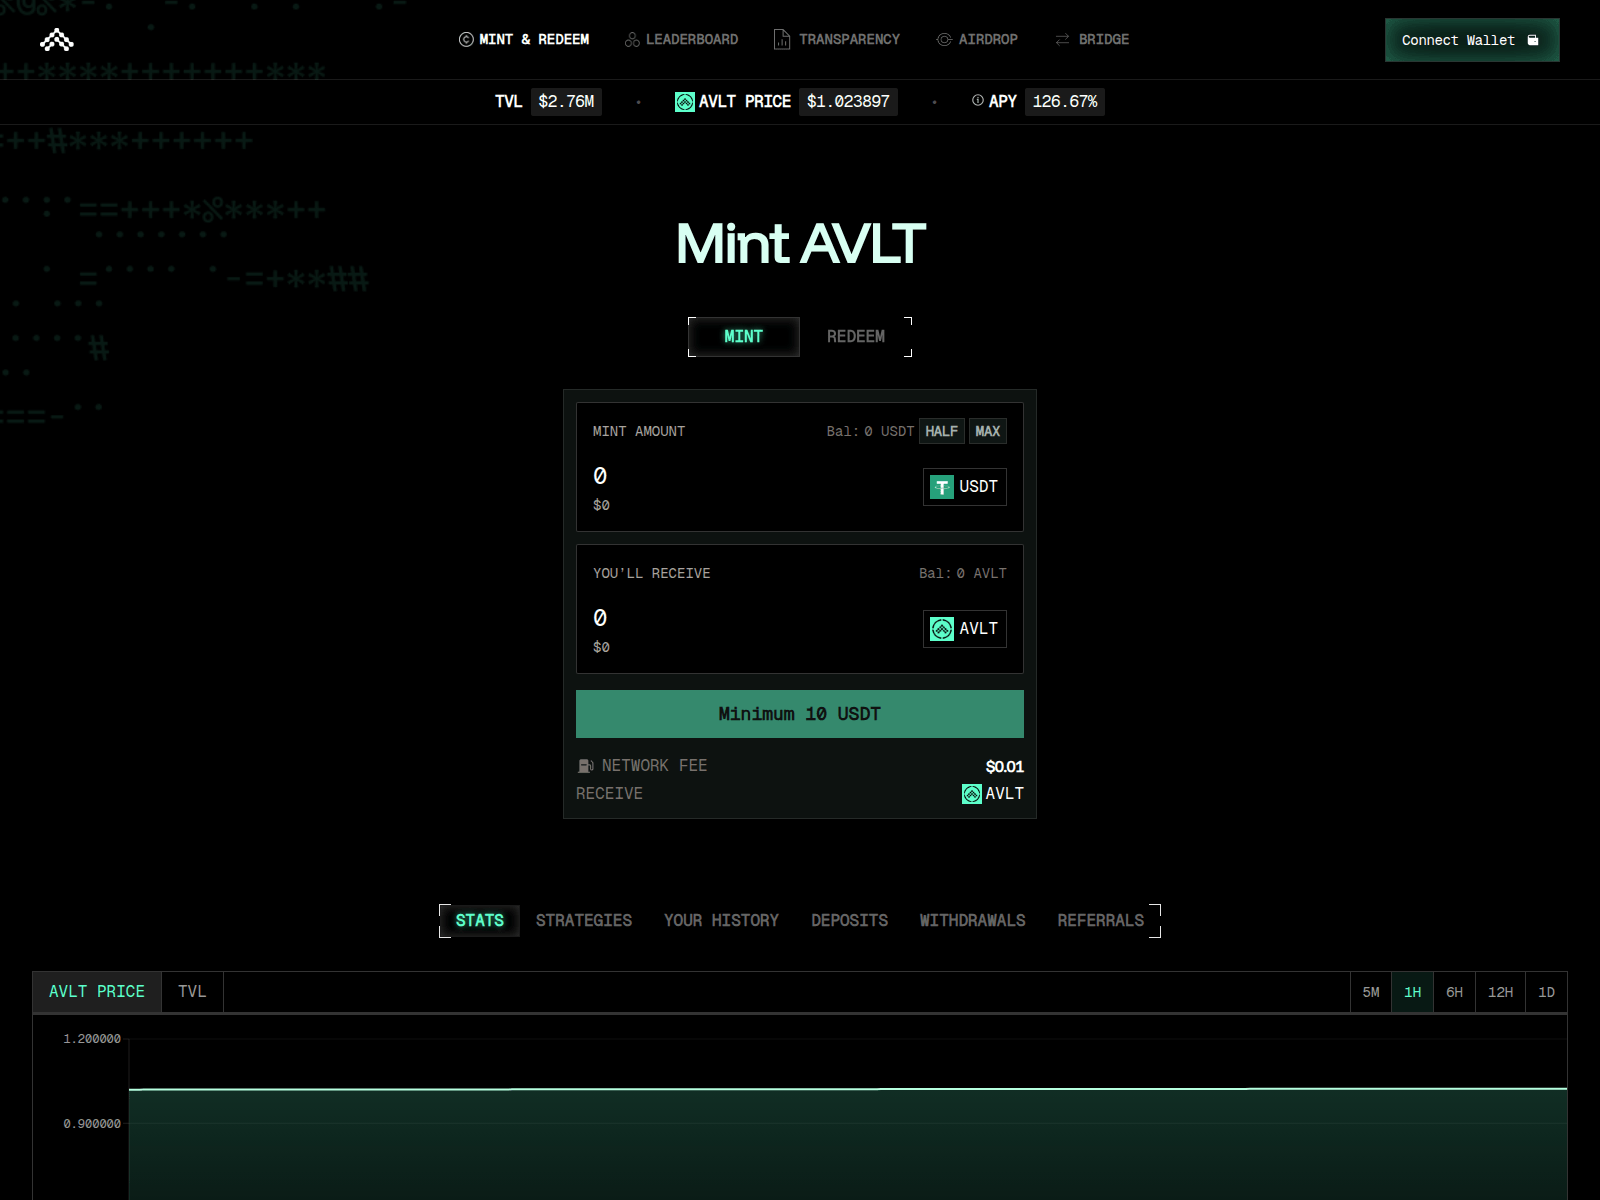This screenshot has width=1600, height=1200.
Task: Select the WITHDRAWALS tab
Action: (973, 921)
